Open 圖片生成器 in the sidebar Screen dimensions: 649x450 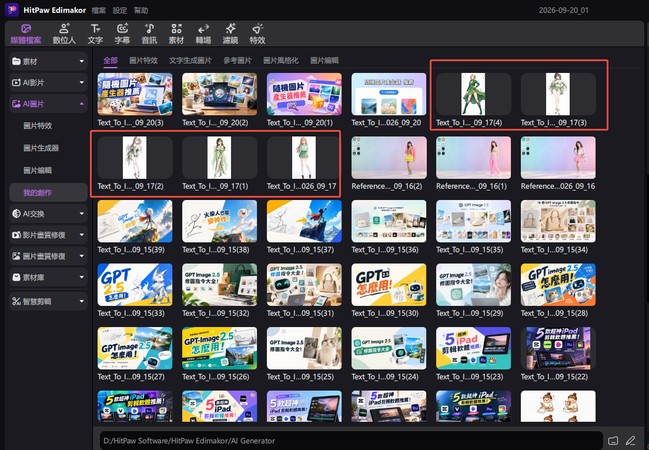41,148
